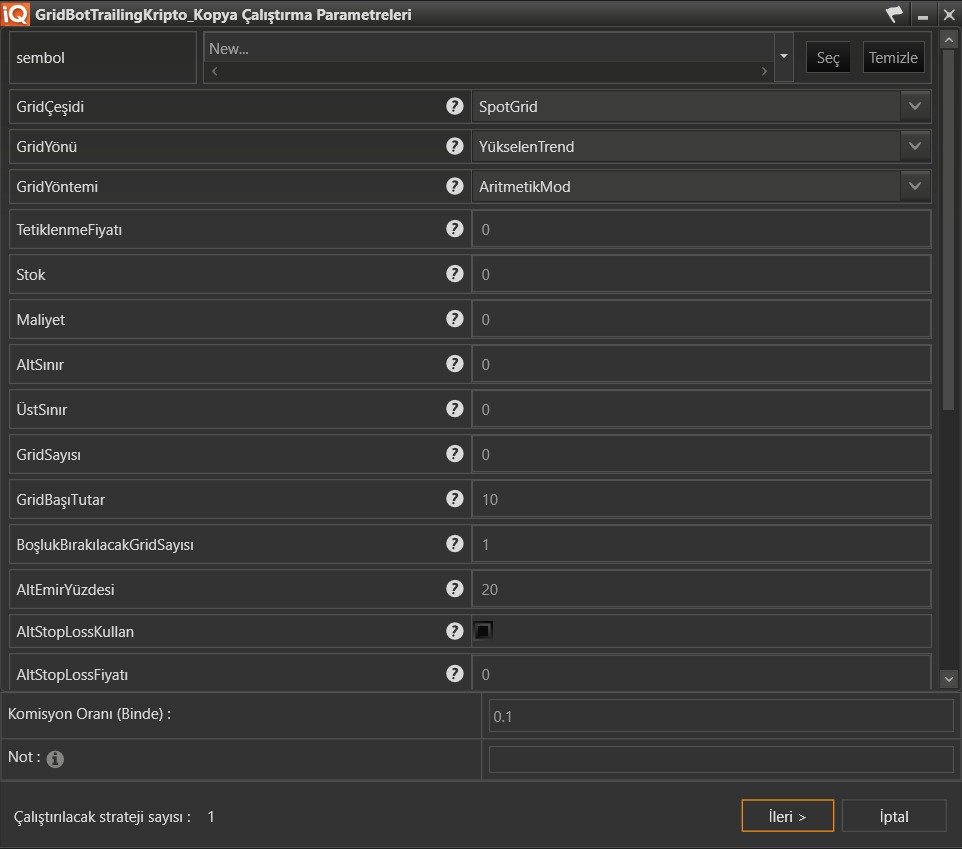
Task: Click the sembol box scroll right arrow
Action: (764, 71)
